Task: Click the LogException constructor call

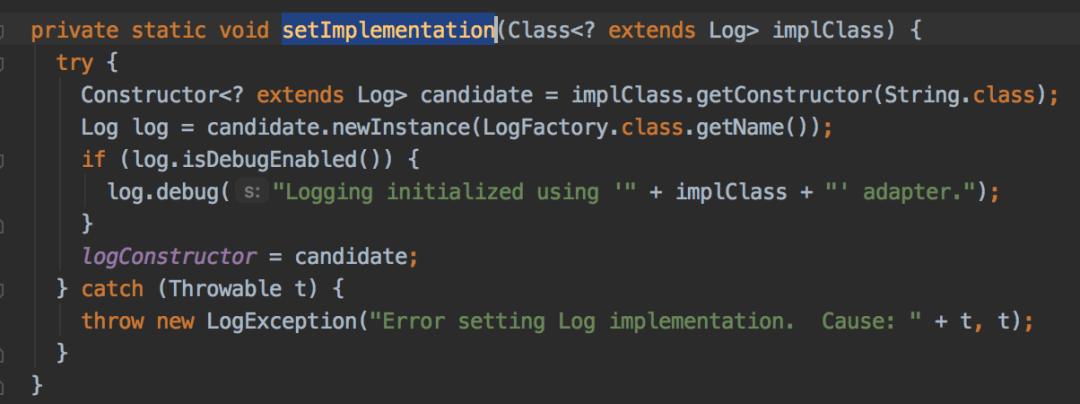Action: tap(282, 321)
